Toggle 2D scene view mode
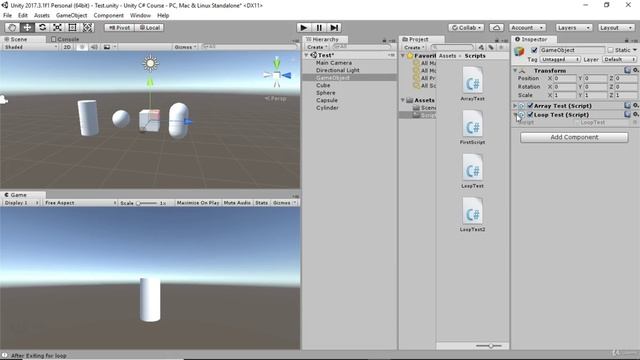The image size is (640, 360). click(67, 47)
